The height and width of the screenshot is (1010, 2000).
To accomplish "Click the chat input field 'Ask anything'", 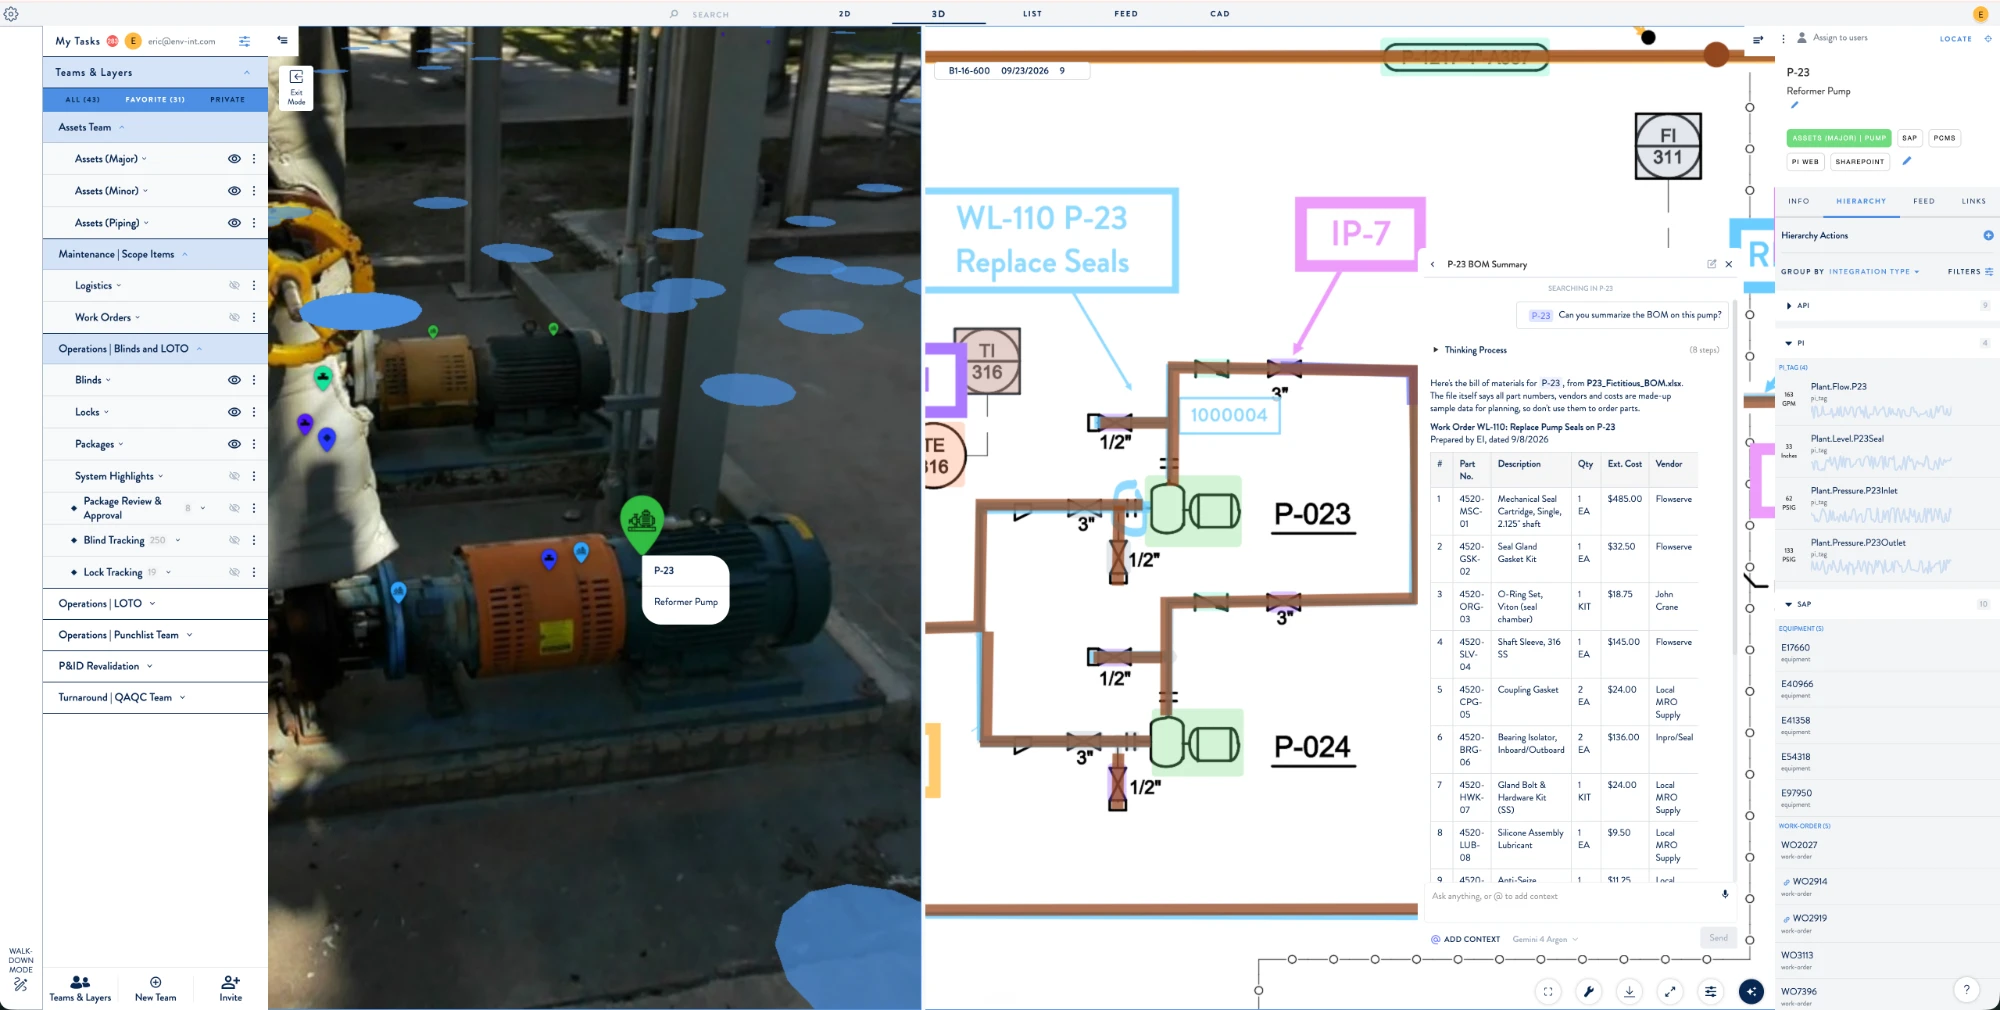I will pyautogui.click(x=1573, y=896).
